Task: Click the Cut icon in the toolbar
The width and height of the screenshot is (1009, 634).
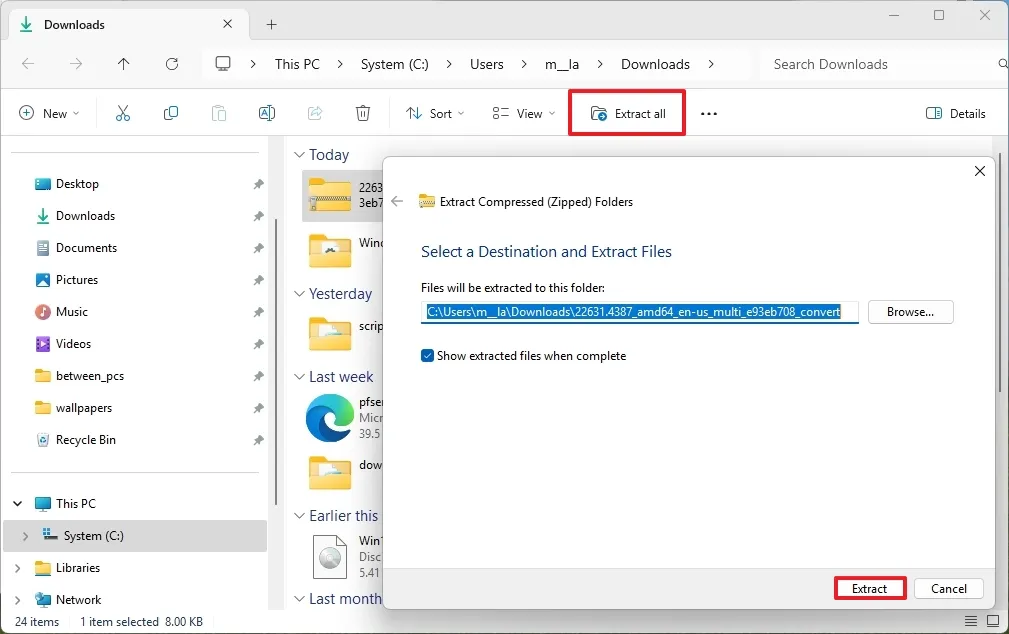Action: point(122,113)
